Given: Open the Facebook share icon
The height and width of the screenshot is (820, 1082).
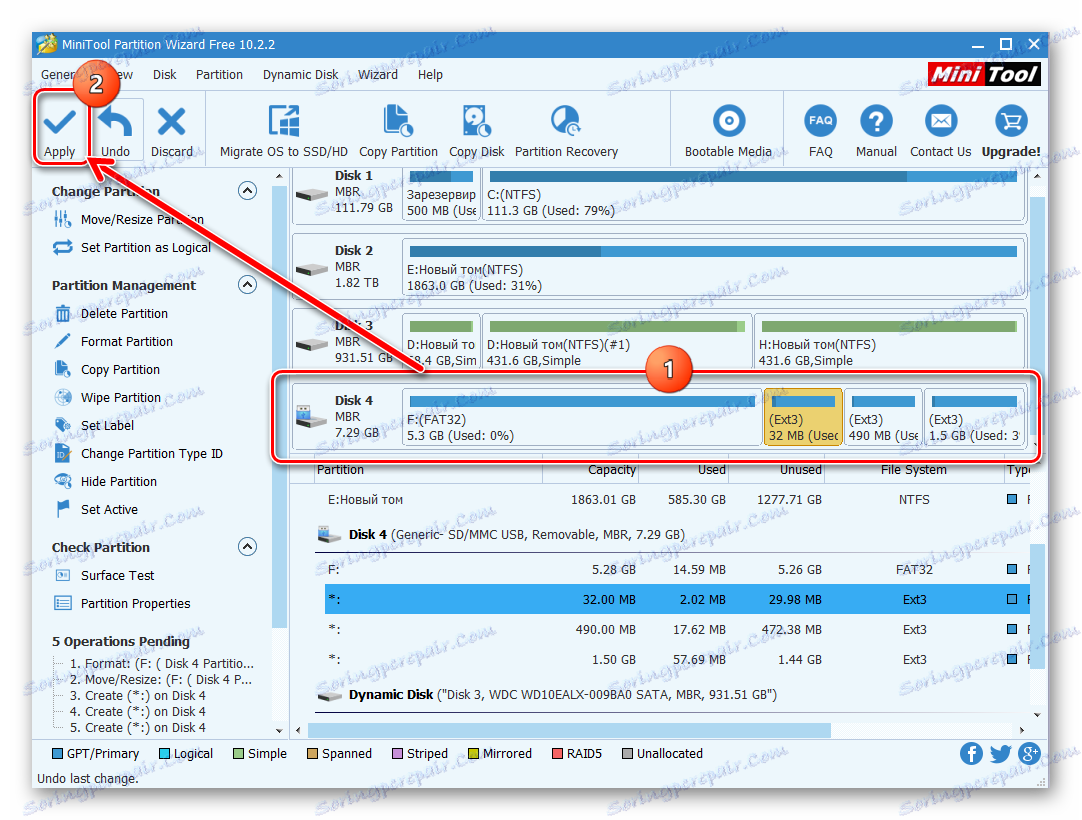Looking at the screenshot, I should [971, 753].
